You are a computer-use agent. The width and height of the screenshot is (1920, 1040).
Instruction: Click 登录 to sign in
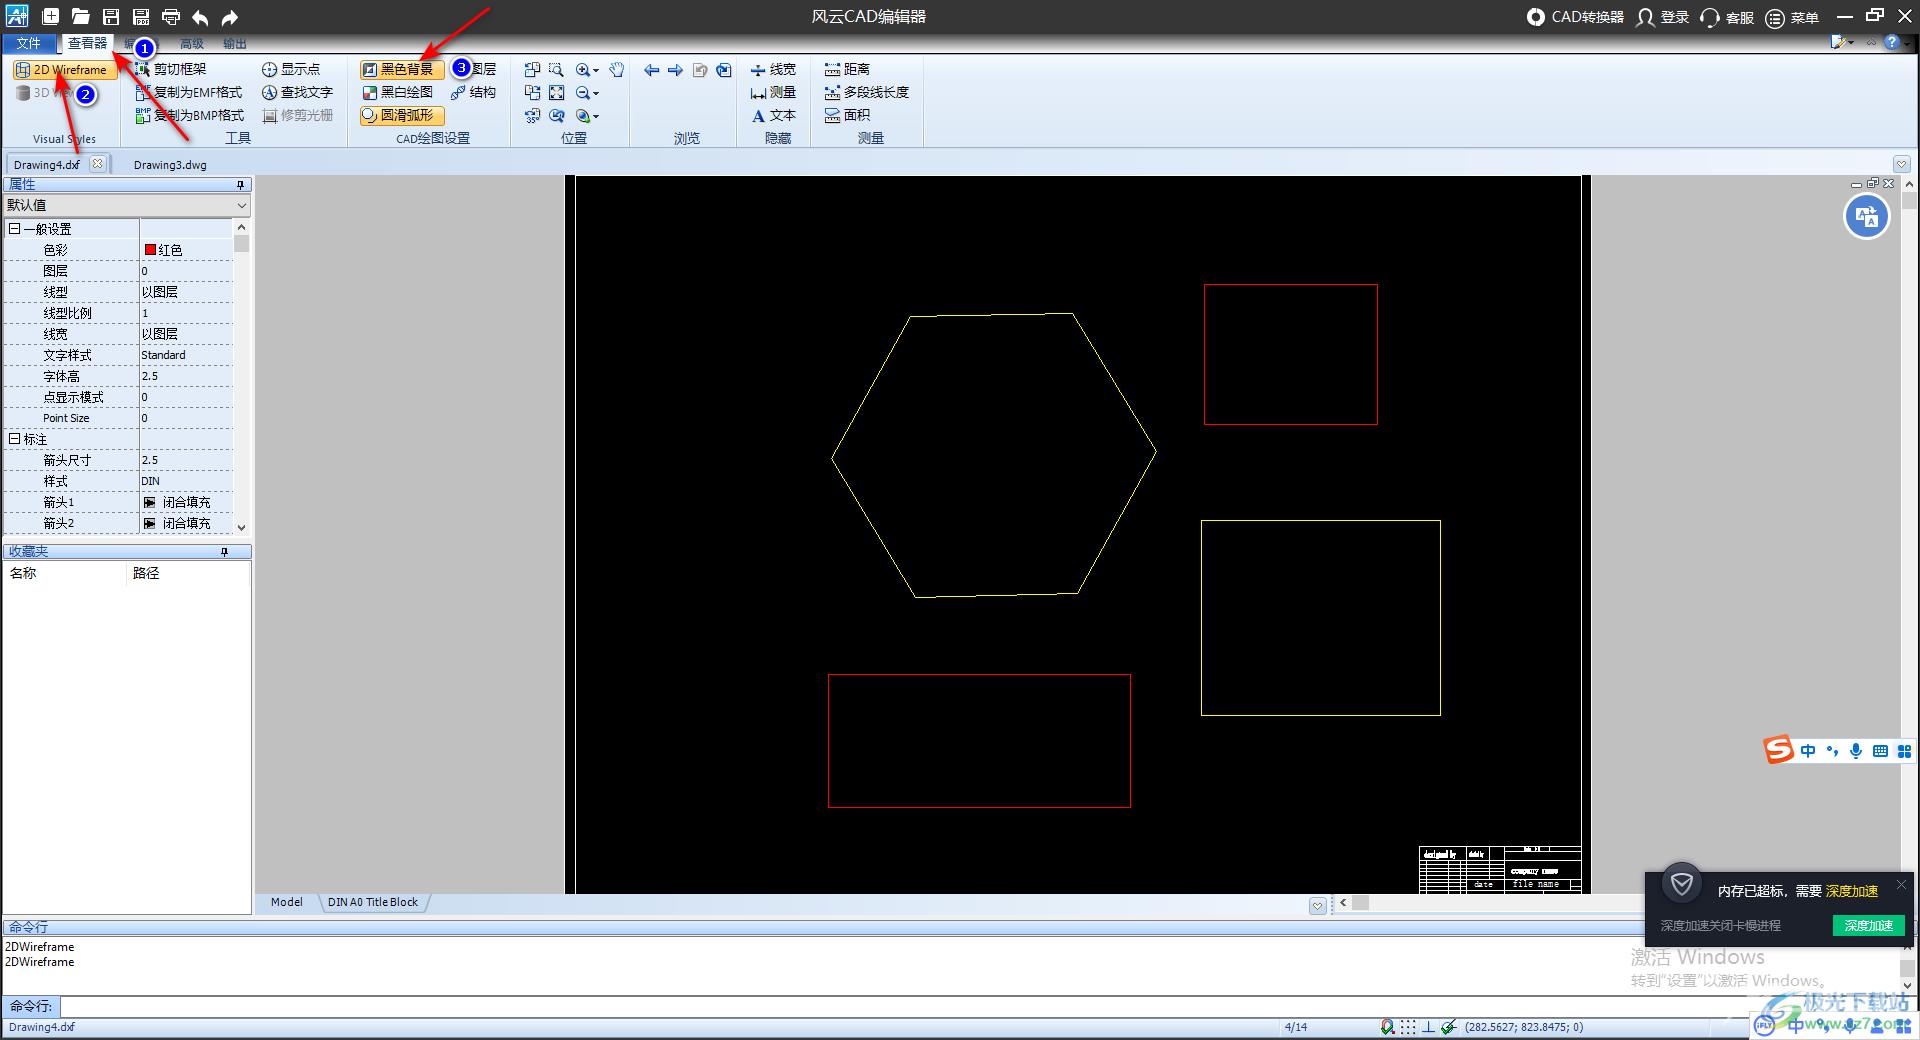tap(1663, 17)
